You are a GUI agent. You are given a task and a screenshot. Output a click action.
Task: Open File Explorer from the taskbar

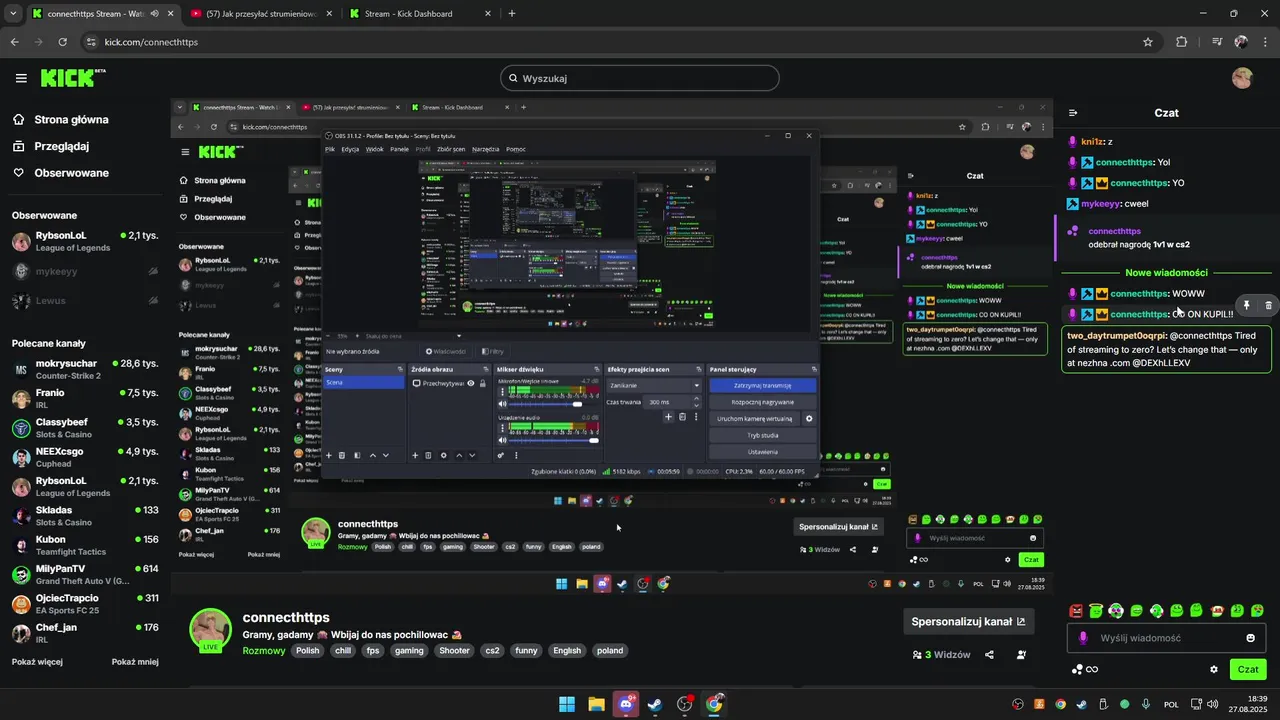click(x=596, y=704)
